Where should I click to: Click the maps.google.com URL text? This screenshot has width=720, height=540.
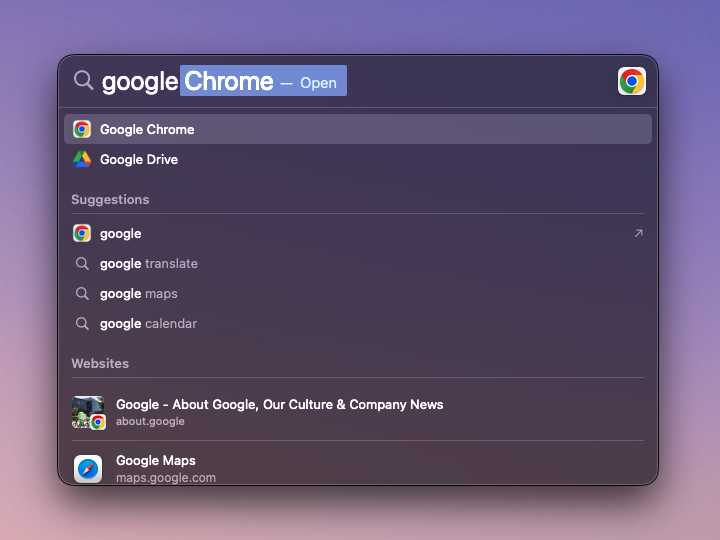pyautogui.click(x=166, y=478)
